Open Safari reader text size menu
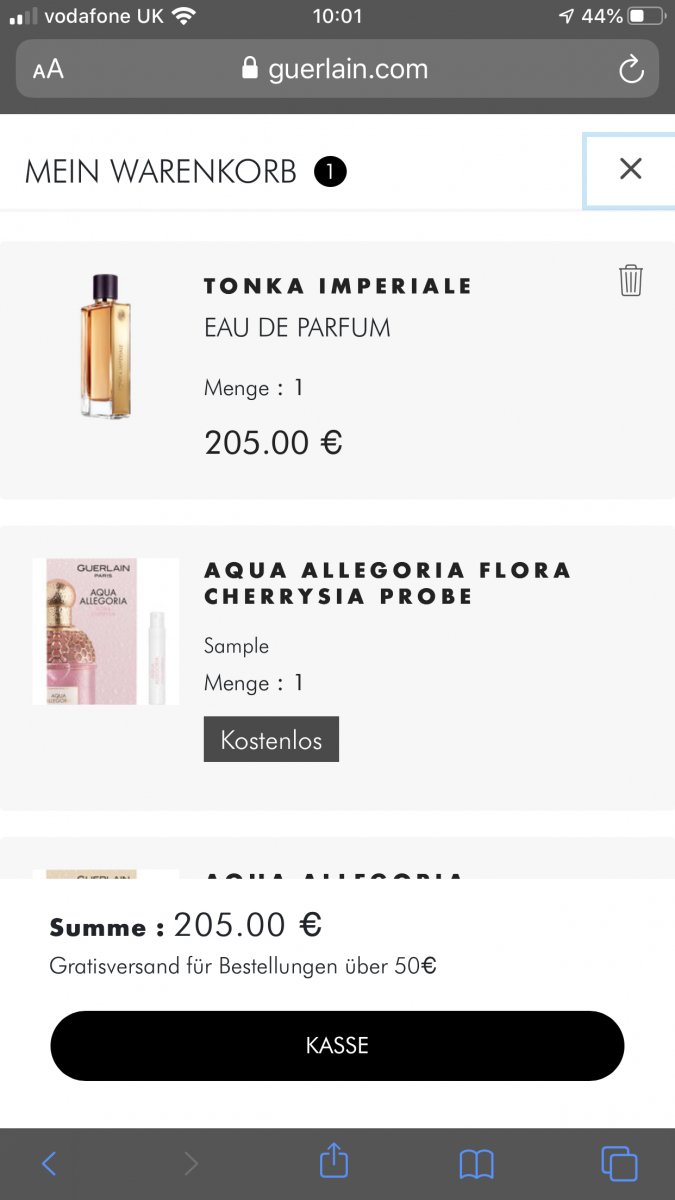The width and height of the screenshot is (675, 1200). point(48,69)
